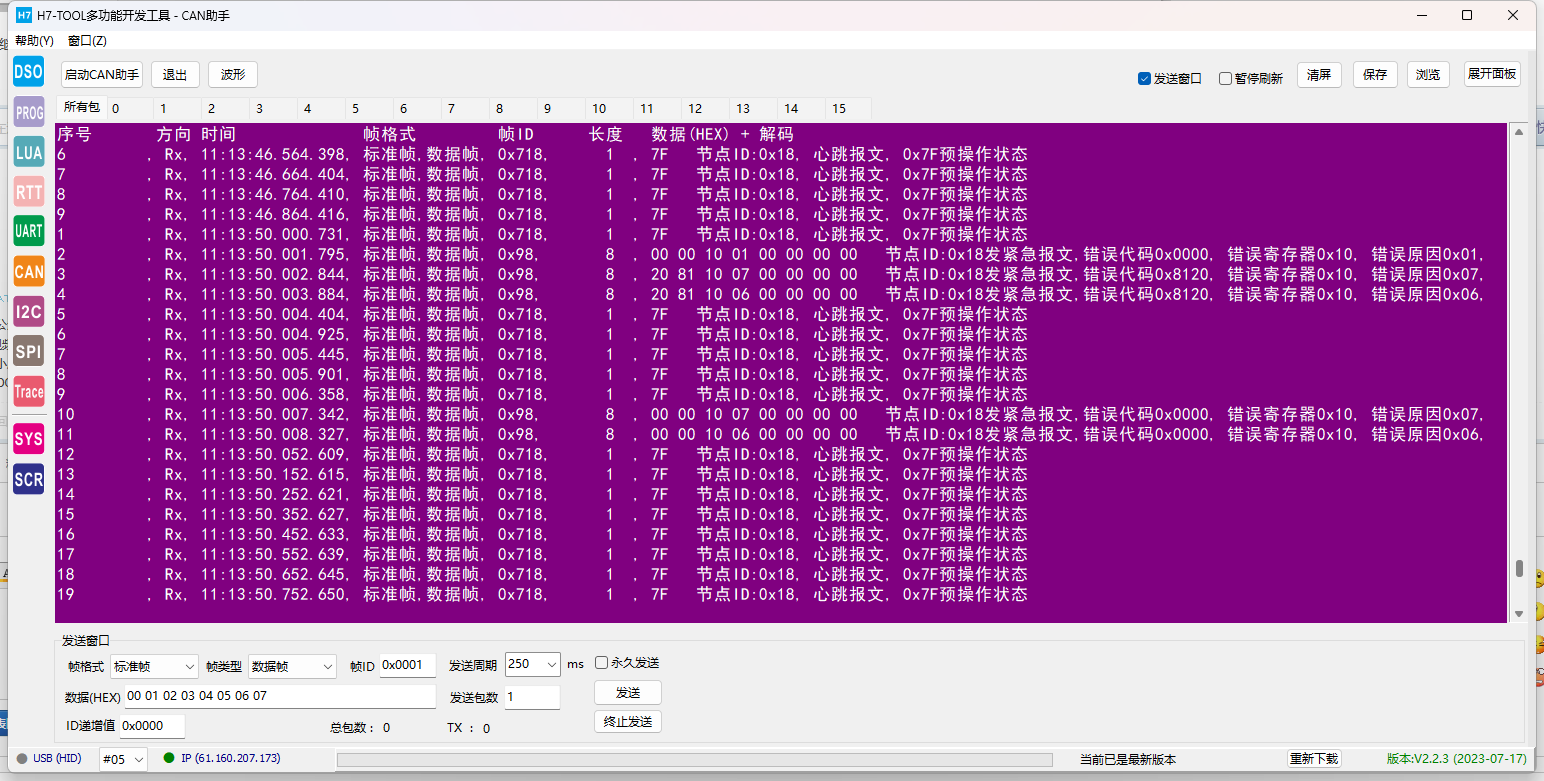Click the 启动CAN助手 button
Screen dimensions: 1544x781
102,75
